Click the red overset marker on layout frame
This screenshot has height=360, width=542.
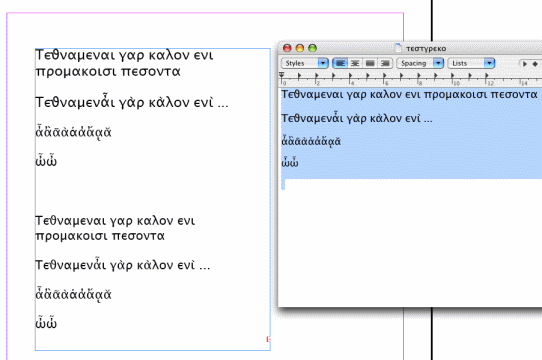click(268, 339)
